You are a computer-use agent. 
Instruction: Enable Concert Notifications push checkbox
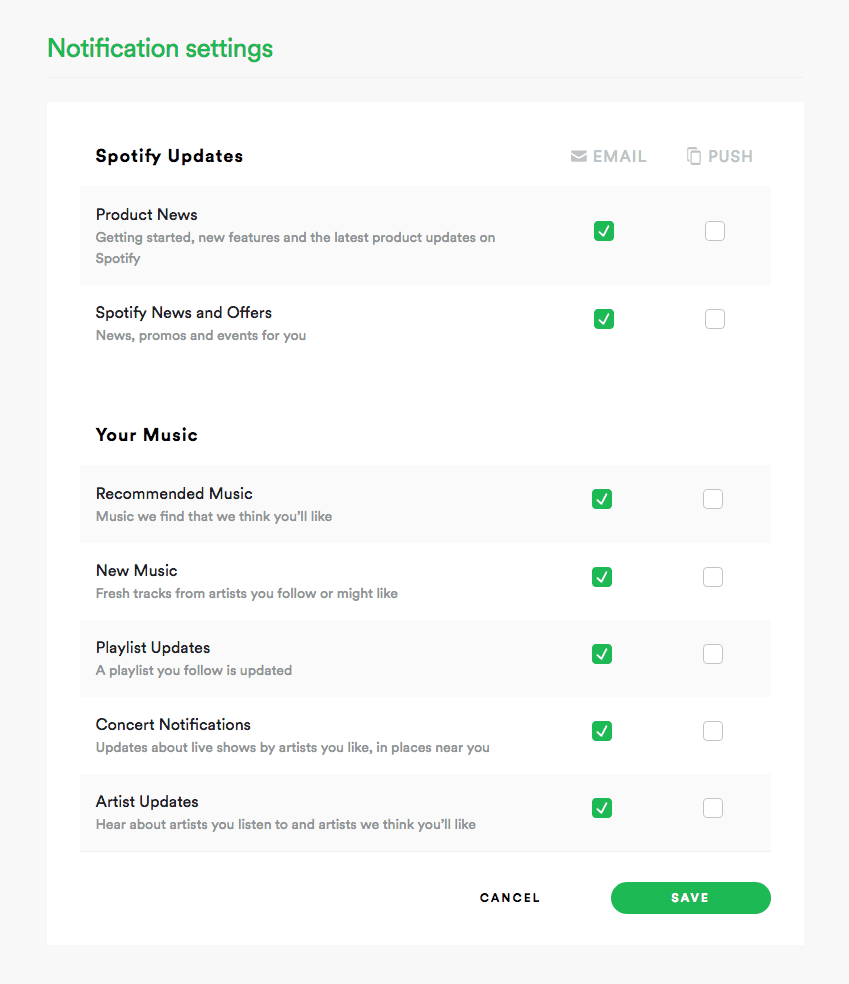[x=713, y=731]
